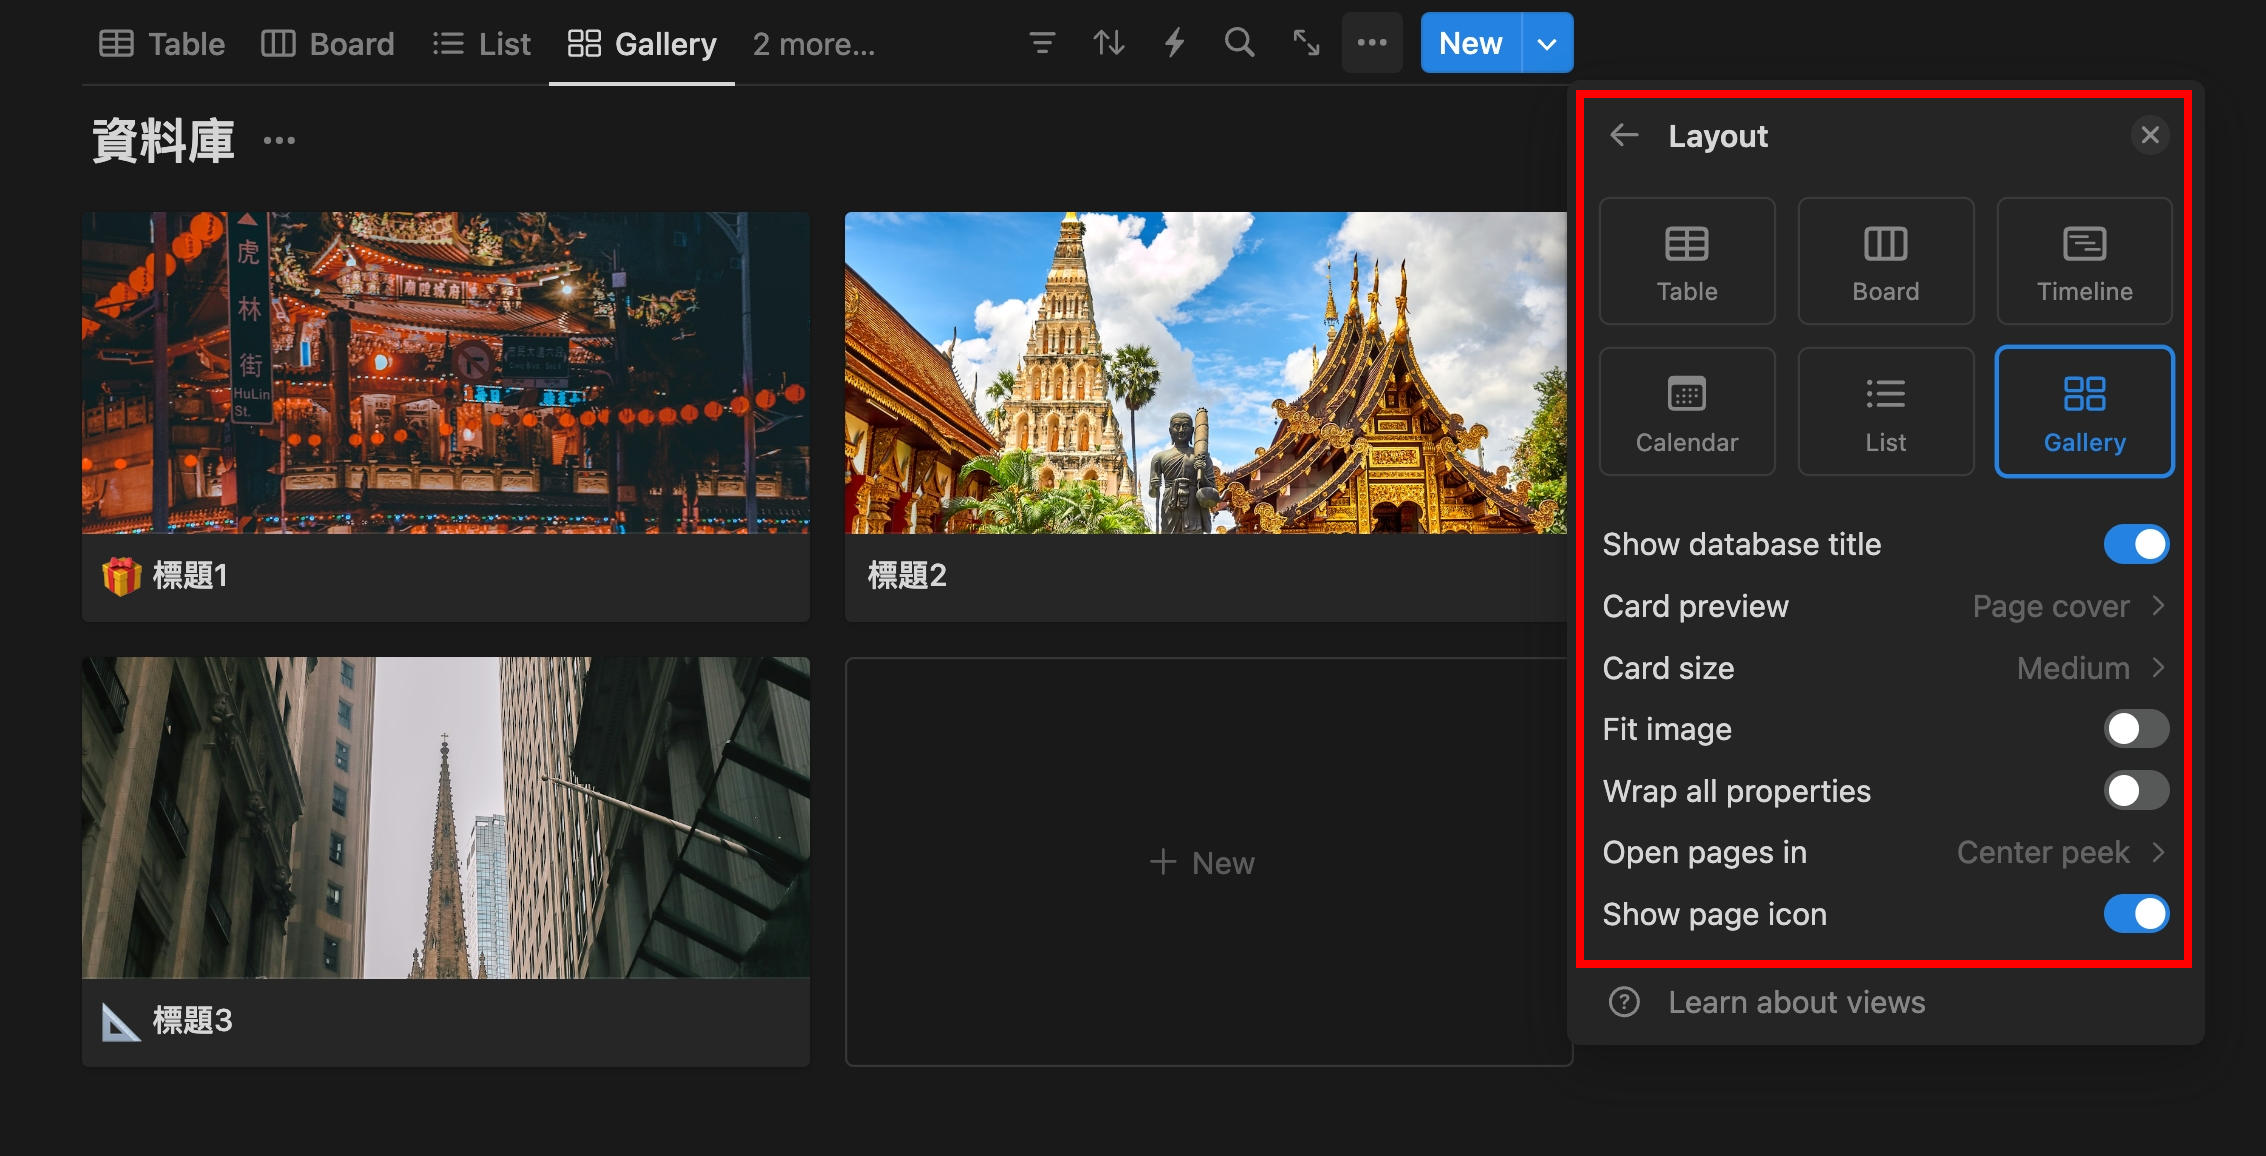Open automations lightning bolt icon
Screen dimensions: 2266x1156
[x=1174, y=43]
